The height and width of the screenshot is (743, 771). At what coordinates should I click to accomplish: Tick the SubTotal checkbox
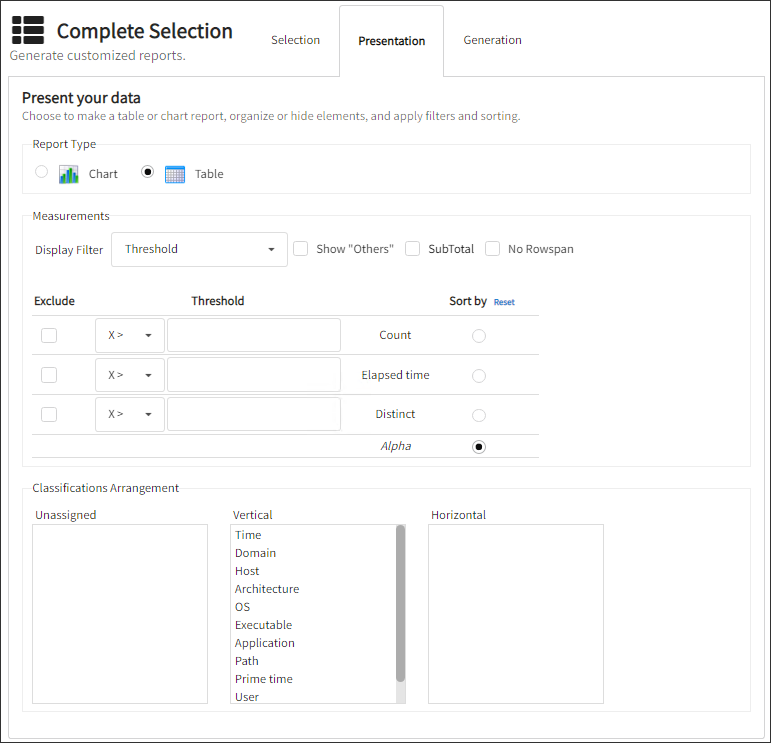pyautogui.click(x=412, y=249)
